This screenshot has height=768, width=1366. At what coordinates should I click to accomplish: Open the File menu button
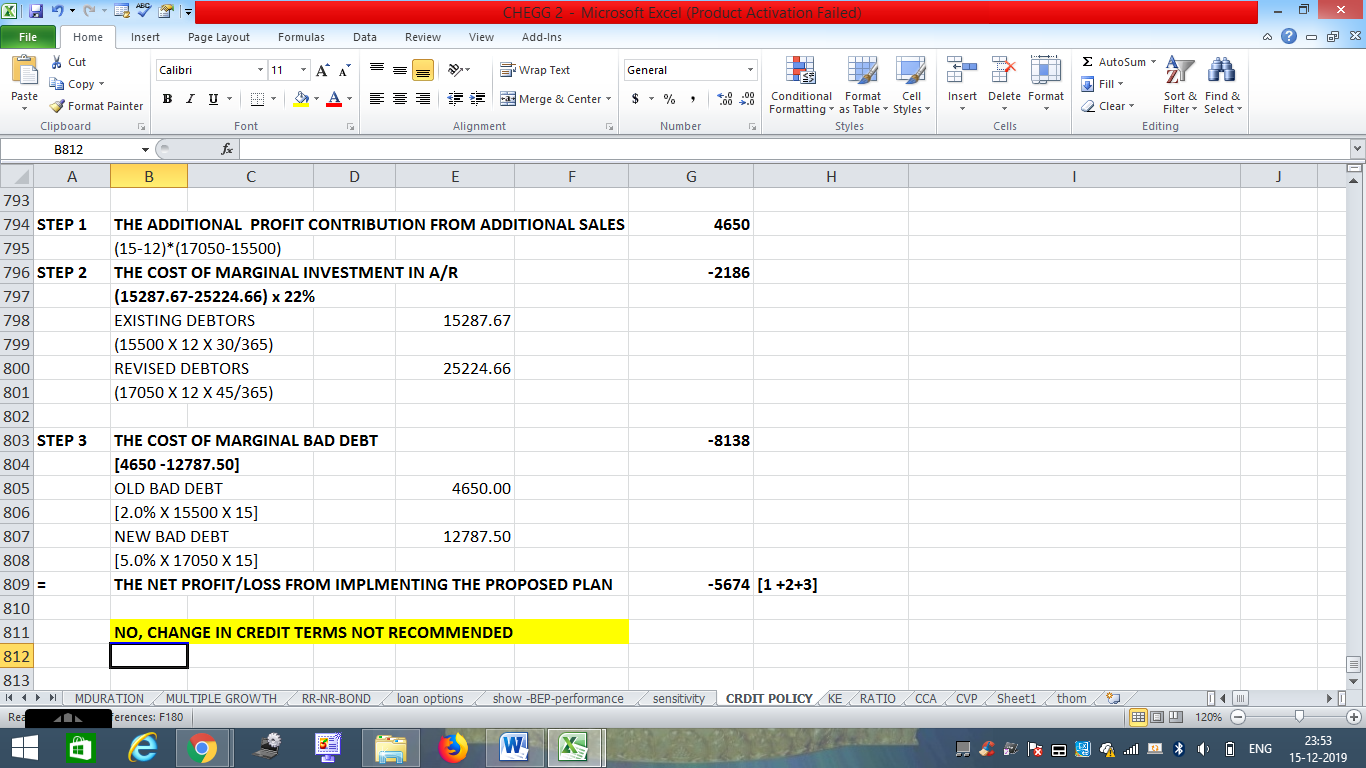28,37
